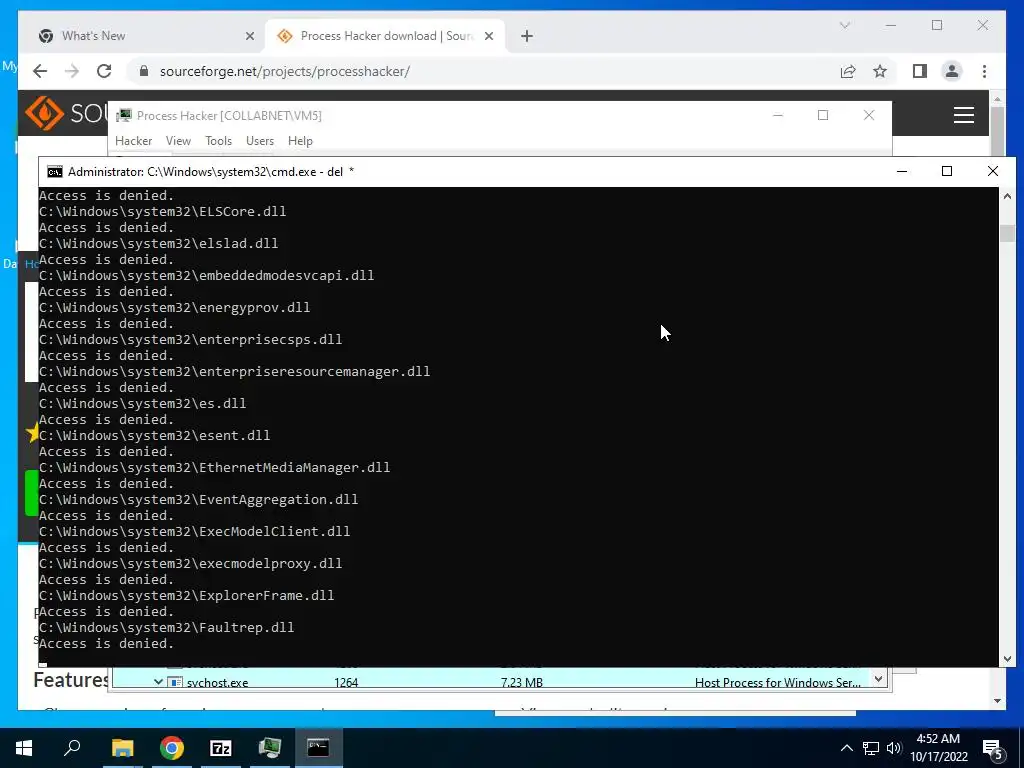Open the Users menu in Process Hacker

(x=259, y=141)
